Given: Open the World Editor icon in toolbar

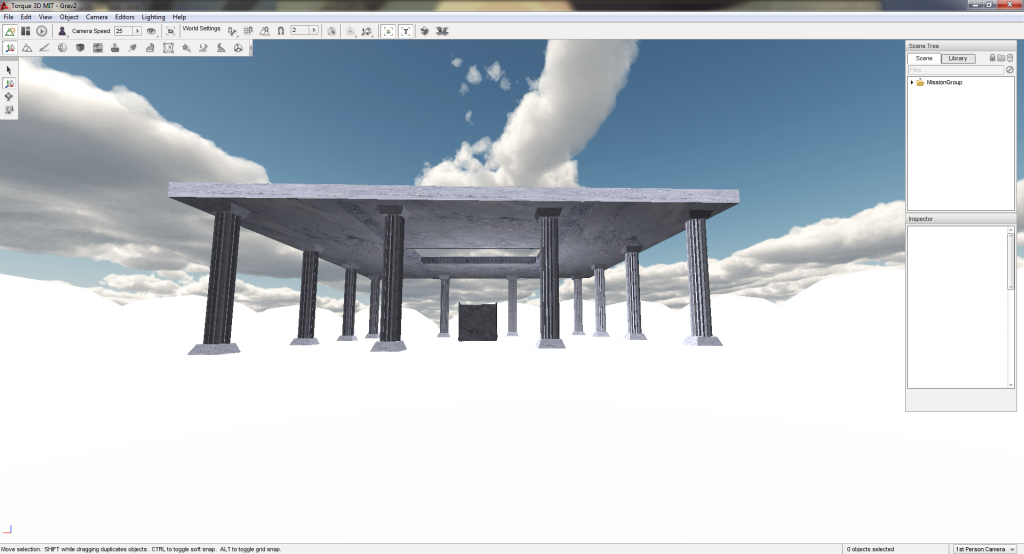Looking at the screenshot, I should [9, 31].
